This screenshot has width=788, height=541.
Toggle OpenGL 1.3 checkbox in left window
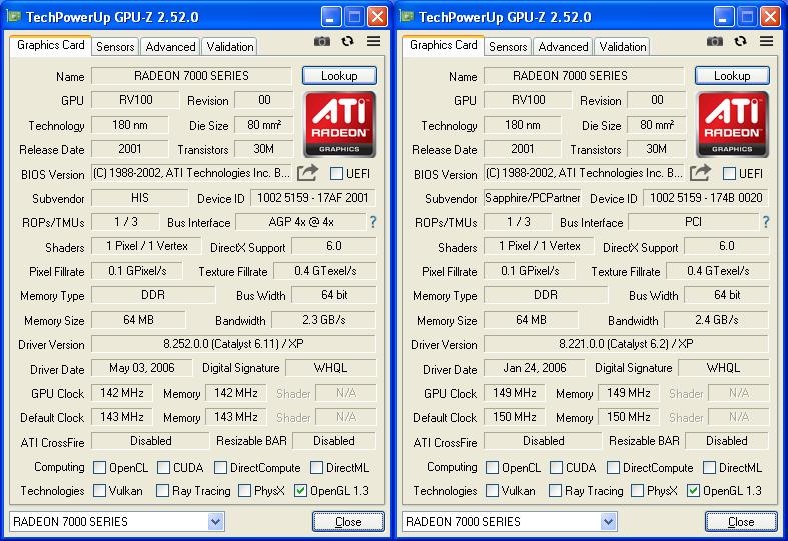tap(300, 490)
